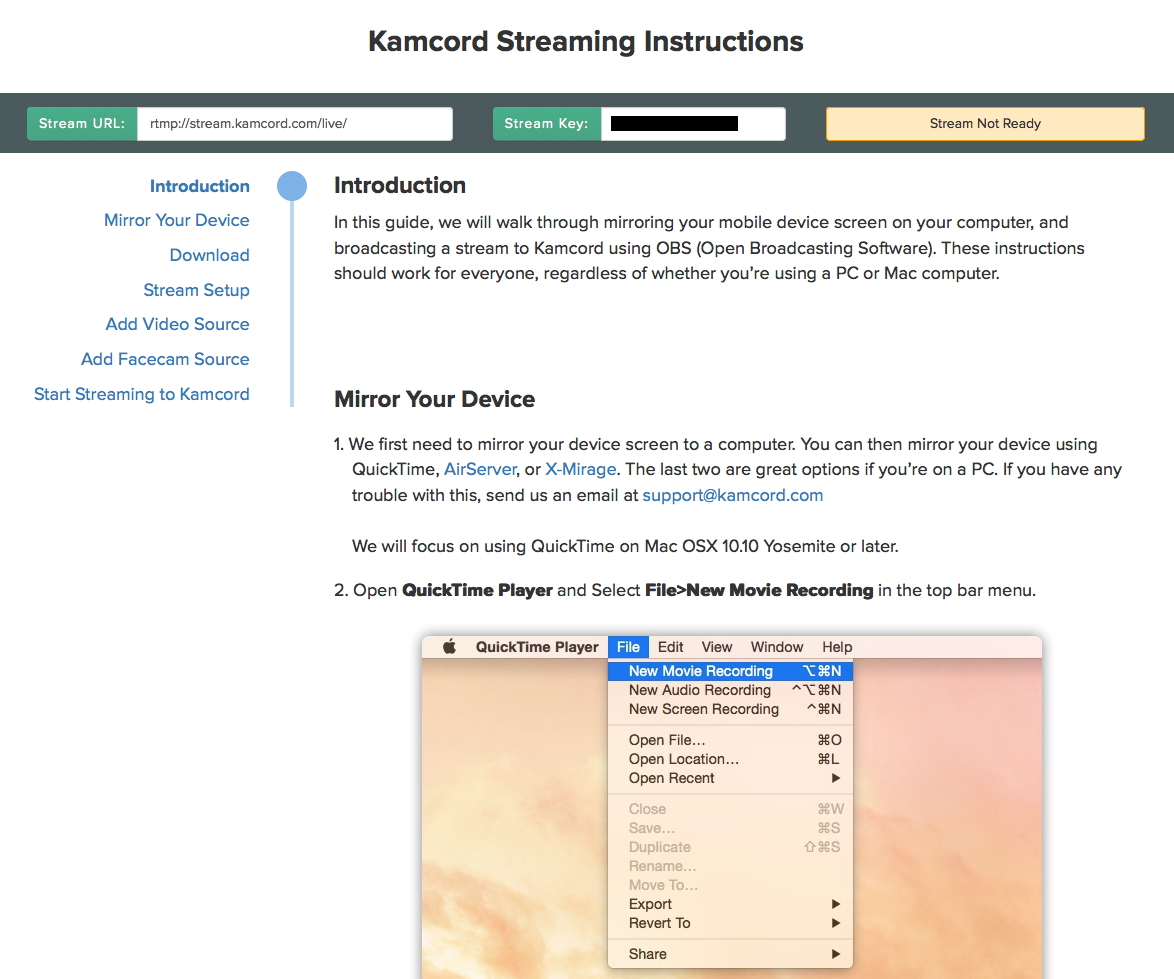The width and height of the screenshot is (1174, 979).
Task: Click the greyed-out Close menu item
Action: tap(730, 809)
